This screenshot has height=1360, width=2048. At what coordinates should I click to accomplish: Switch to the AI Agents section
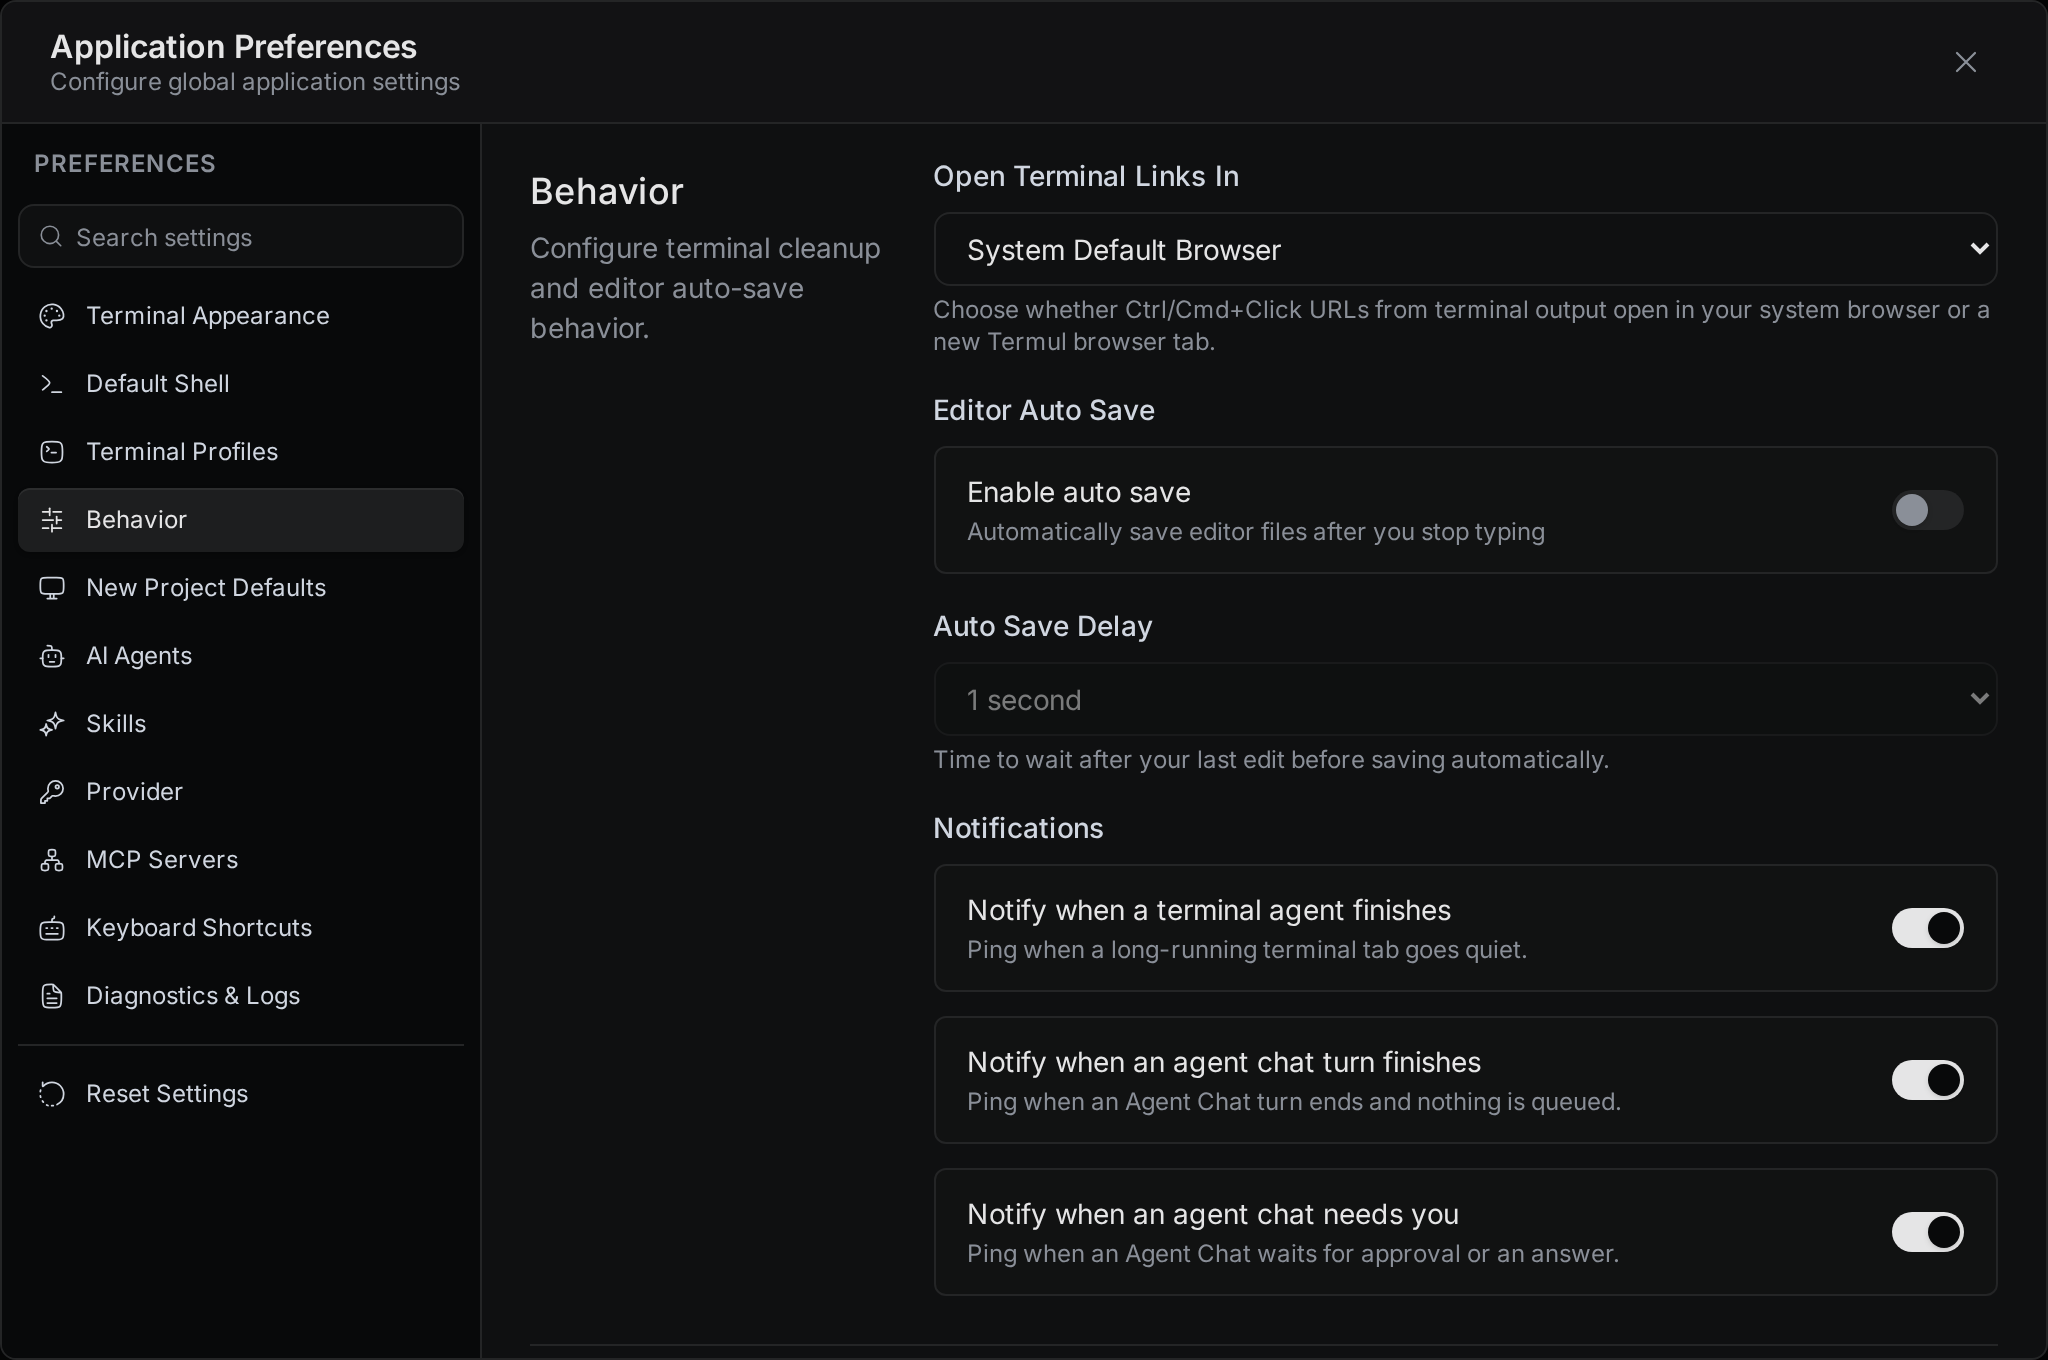(x=241, y=656)
